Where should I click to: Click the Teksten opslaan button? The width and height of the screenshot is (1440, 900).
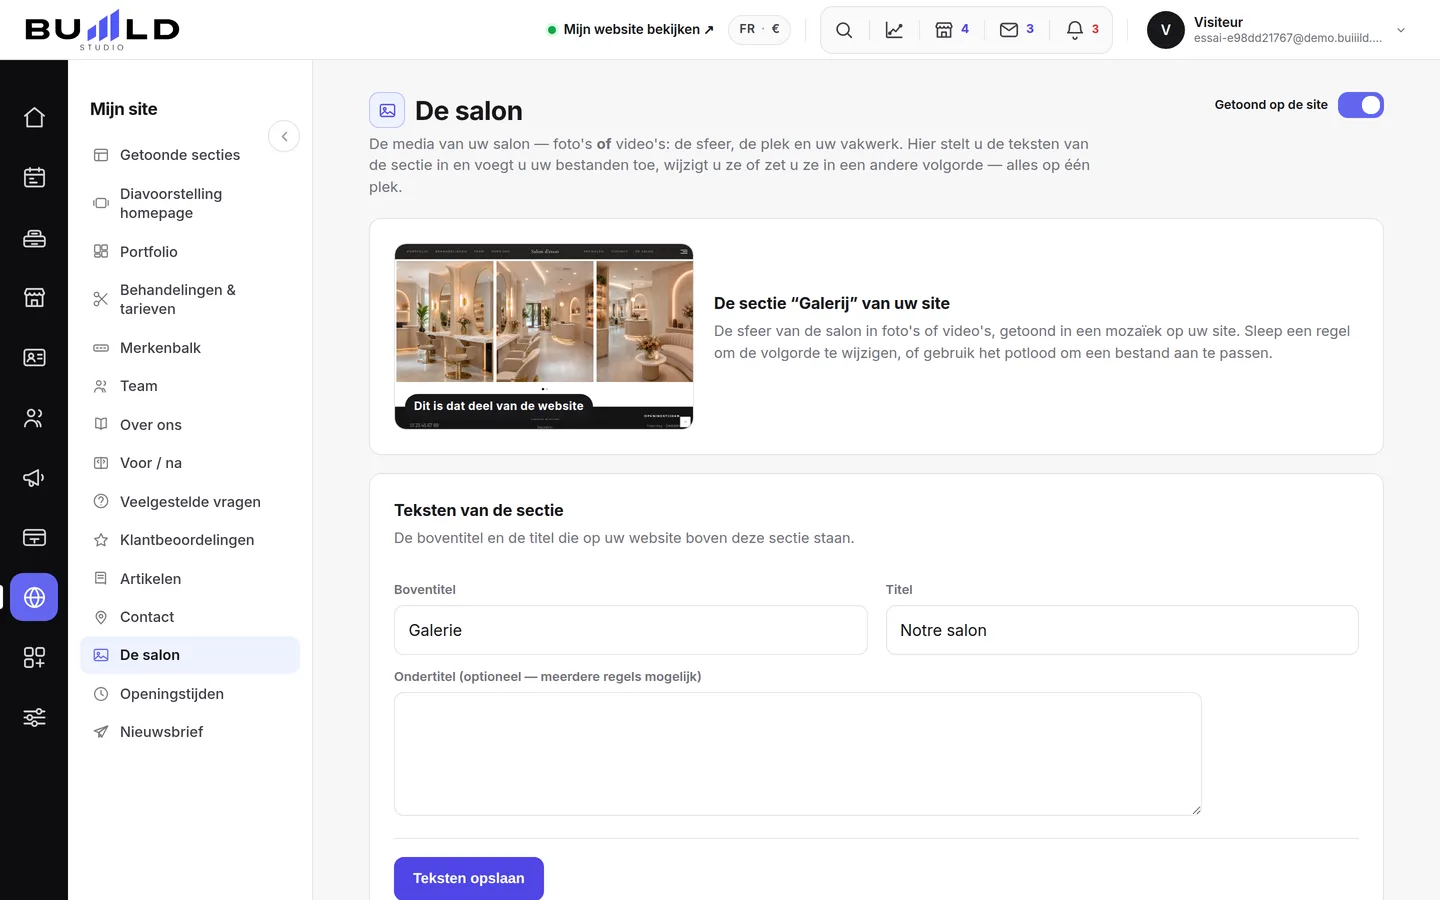469,878
